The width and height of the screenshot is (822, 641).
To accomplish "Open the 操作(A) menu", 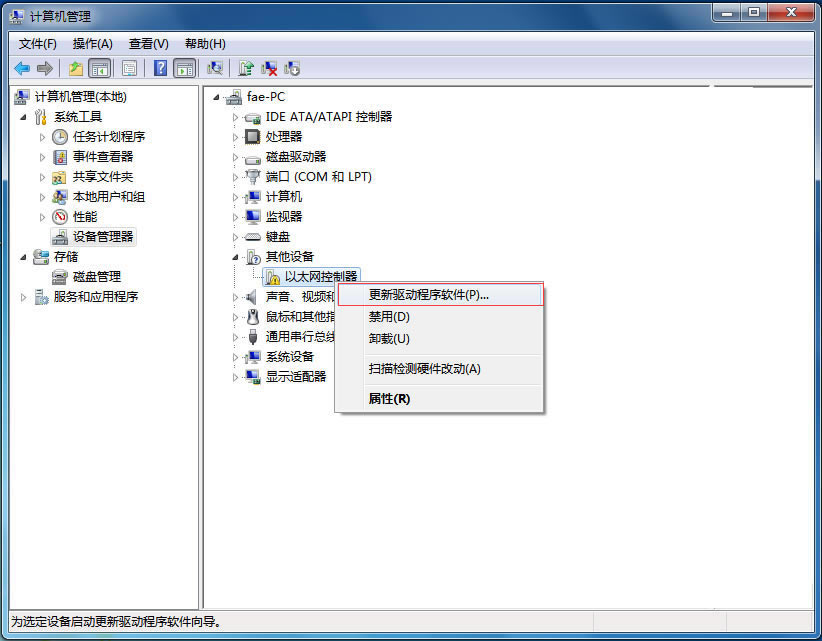I will click(92, 44).
